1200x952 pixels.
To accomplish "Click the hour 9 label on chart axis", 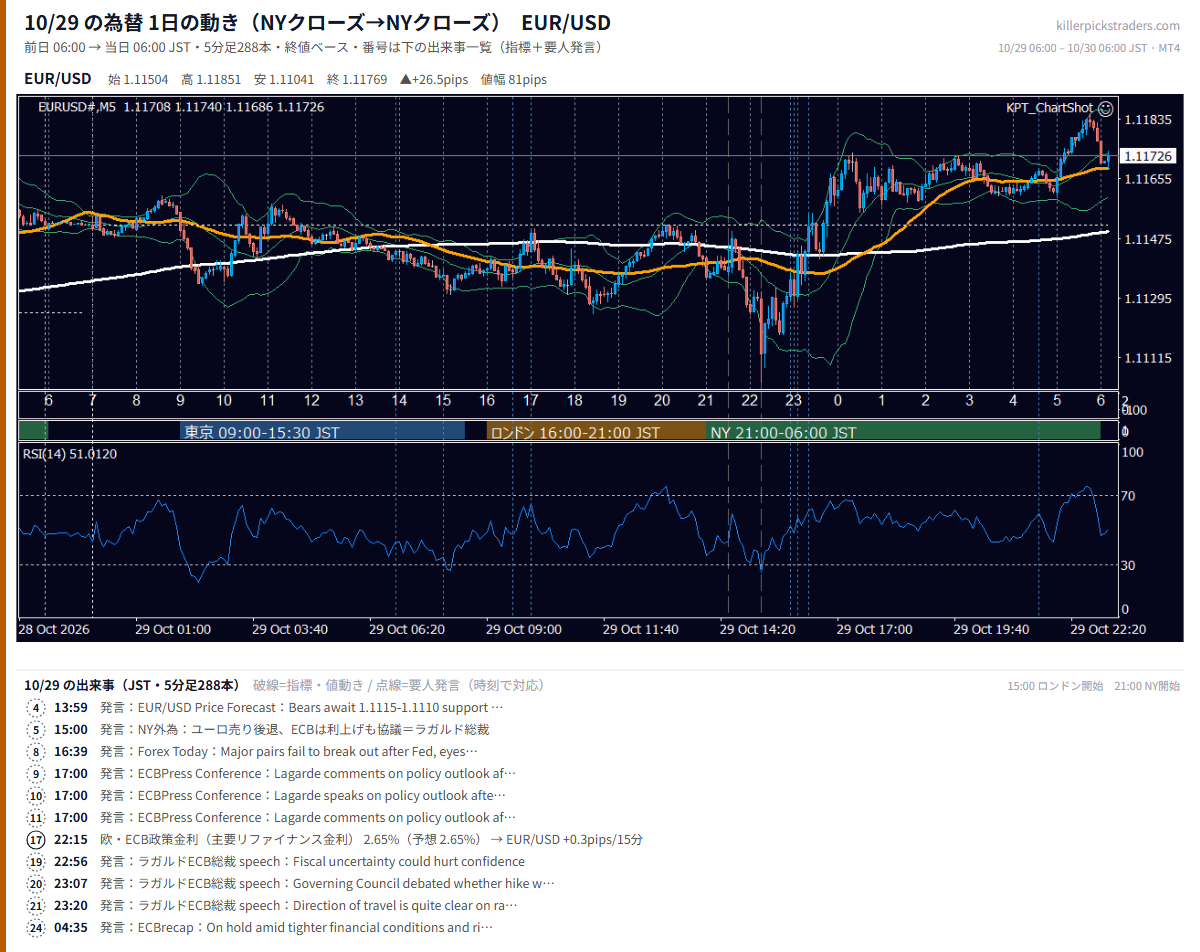I will pyautogui.click(x=180, y=400).
